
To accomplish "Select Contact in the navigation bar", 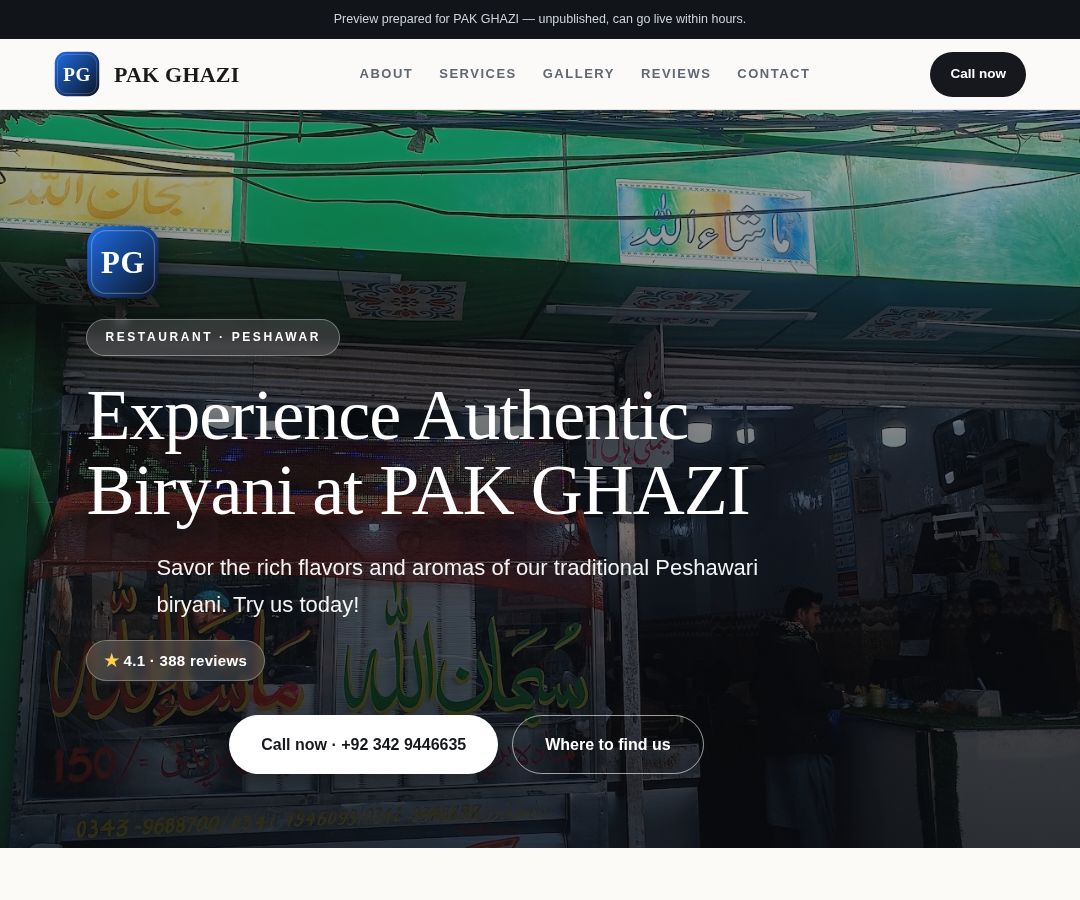I will coord(773,74).
